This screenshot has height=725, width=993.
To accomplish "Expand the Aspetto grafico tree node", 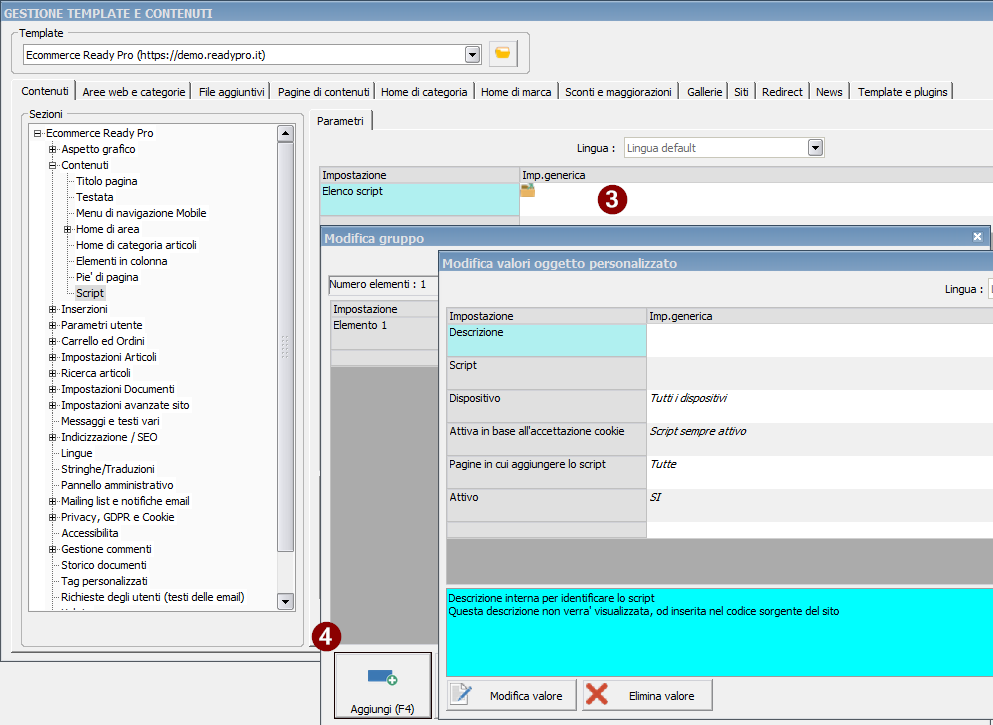I will pos(52,149).
